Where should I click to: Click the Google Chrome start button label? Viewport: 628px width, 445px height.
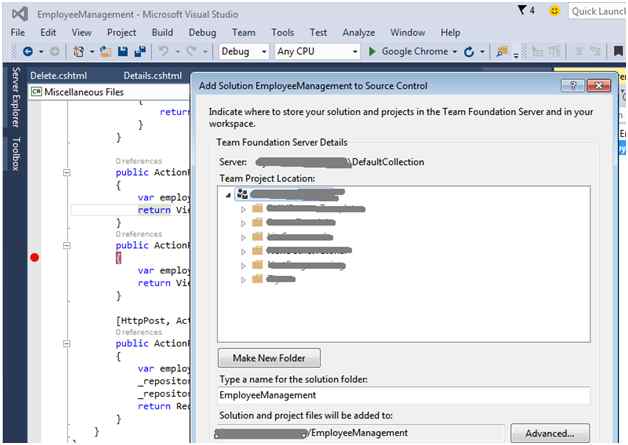pyautogui.click(x=415, y=51)
